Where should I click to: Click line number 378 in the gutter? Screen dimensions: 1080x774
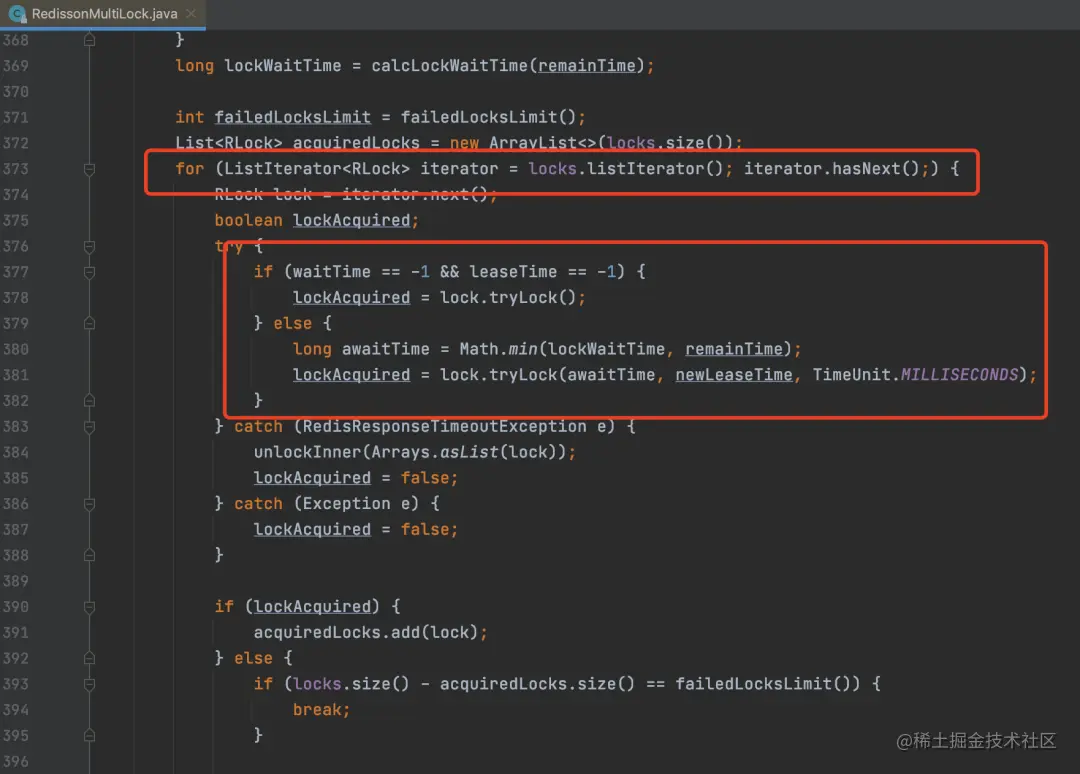coord(15,297)
